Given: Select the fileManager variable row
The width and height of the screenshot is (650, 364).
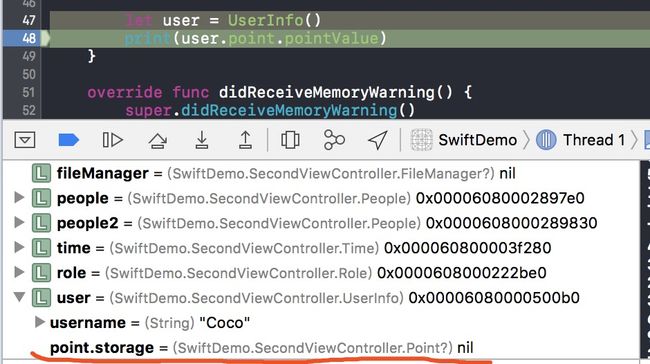Looking at the screenshot, I should coord(321,173).
